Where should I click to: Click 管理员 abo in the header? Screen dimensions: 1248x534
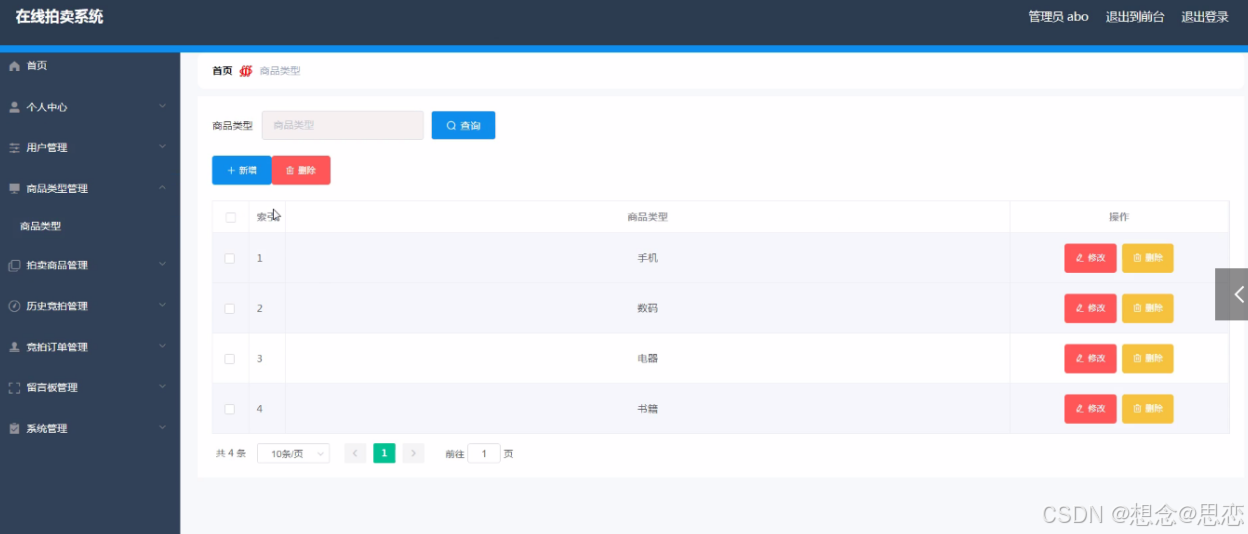1058,17
